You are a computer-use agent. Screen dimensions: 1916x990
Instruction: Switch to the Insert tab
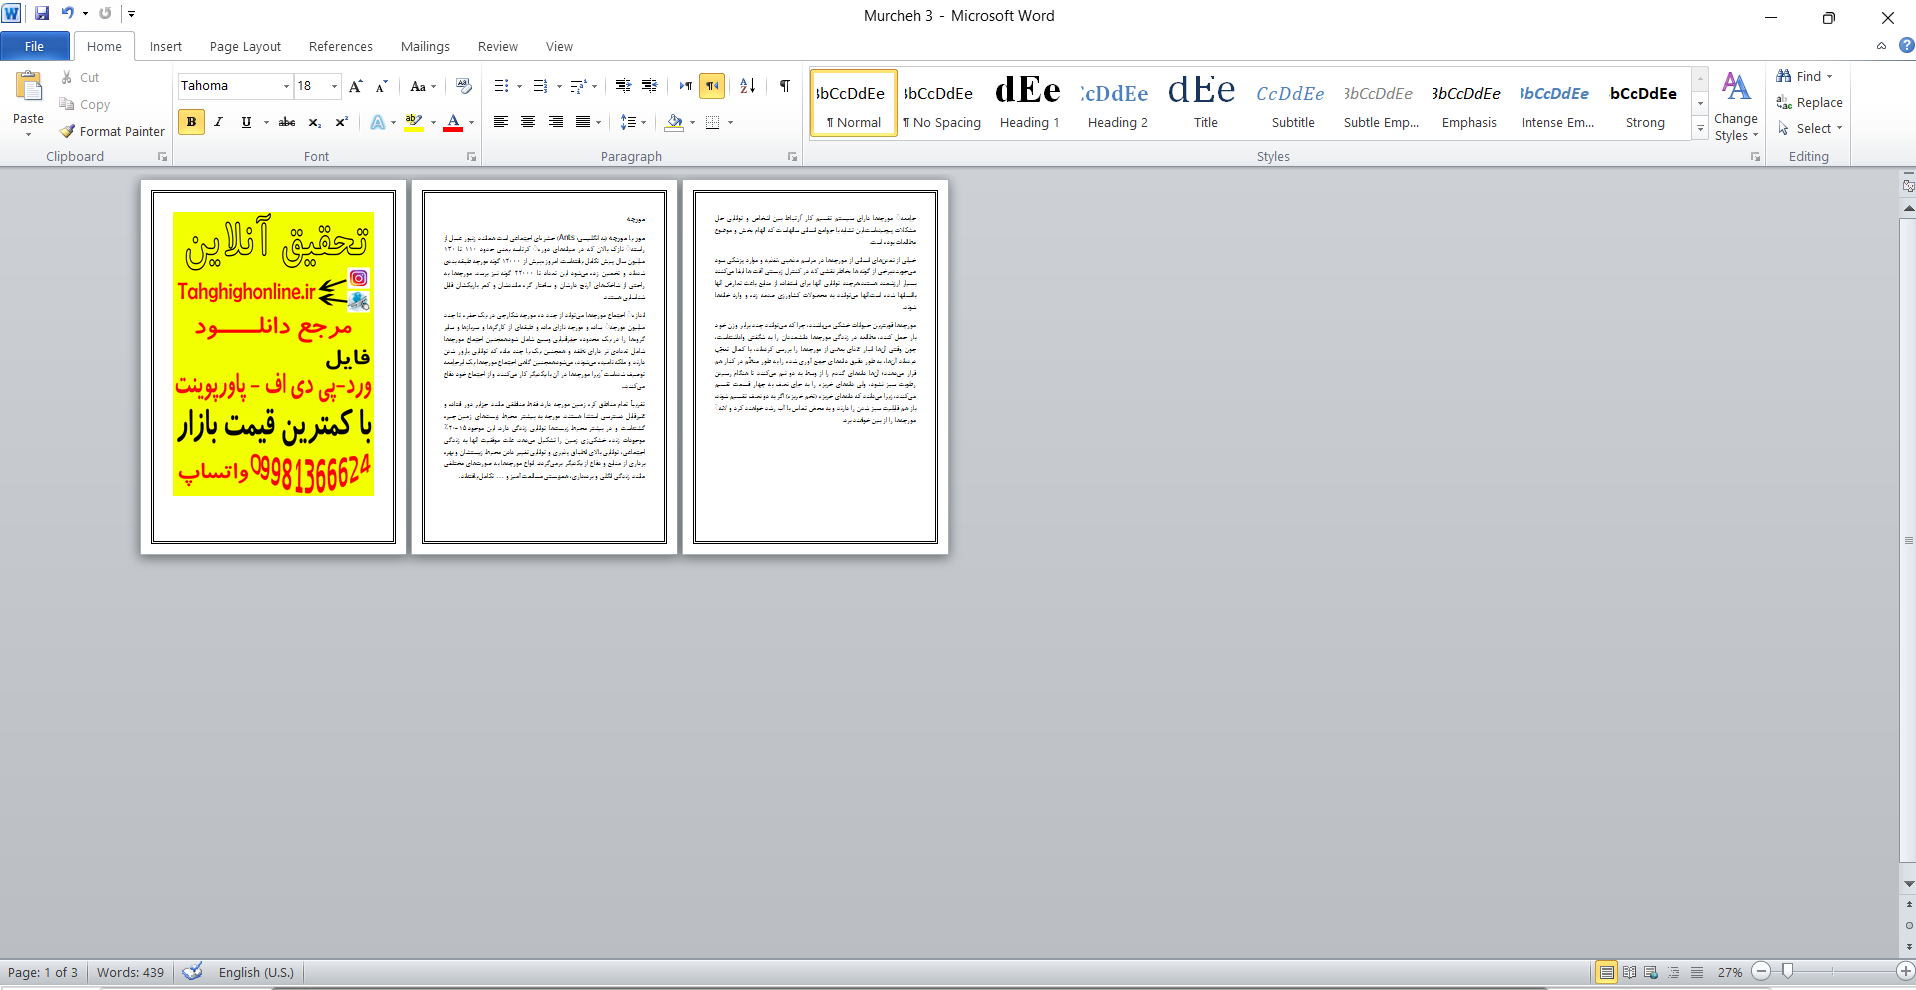coord(166,46)
